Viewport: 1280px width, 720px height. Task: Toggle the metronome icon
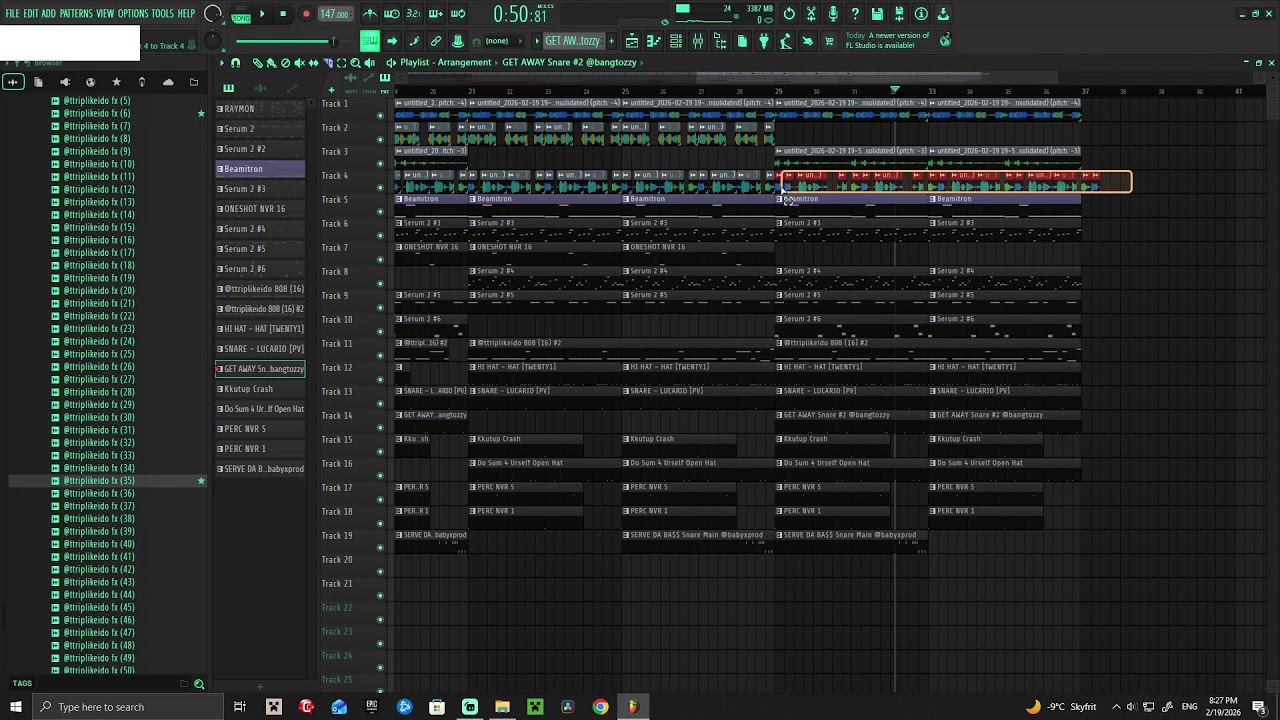point(370,14)
